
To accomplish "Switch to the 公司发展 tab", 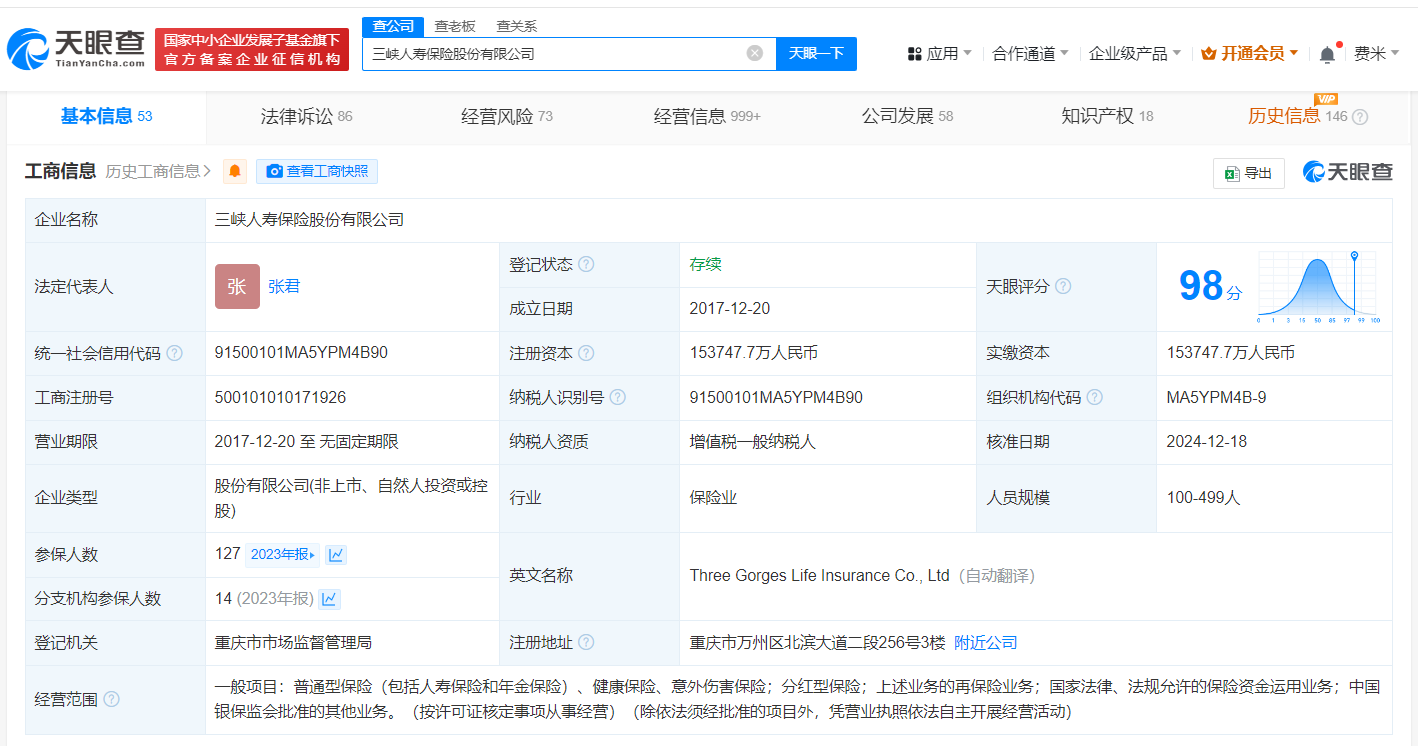I will [x=907, y=117].
